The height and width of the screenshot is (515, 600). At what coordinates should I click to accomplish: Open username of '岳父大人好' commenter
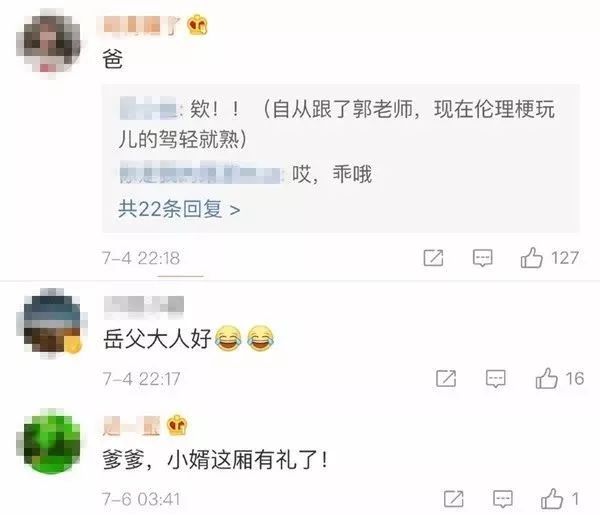click(x=144, y=306)
